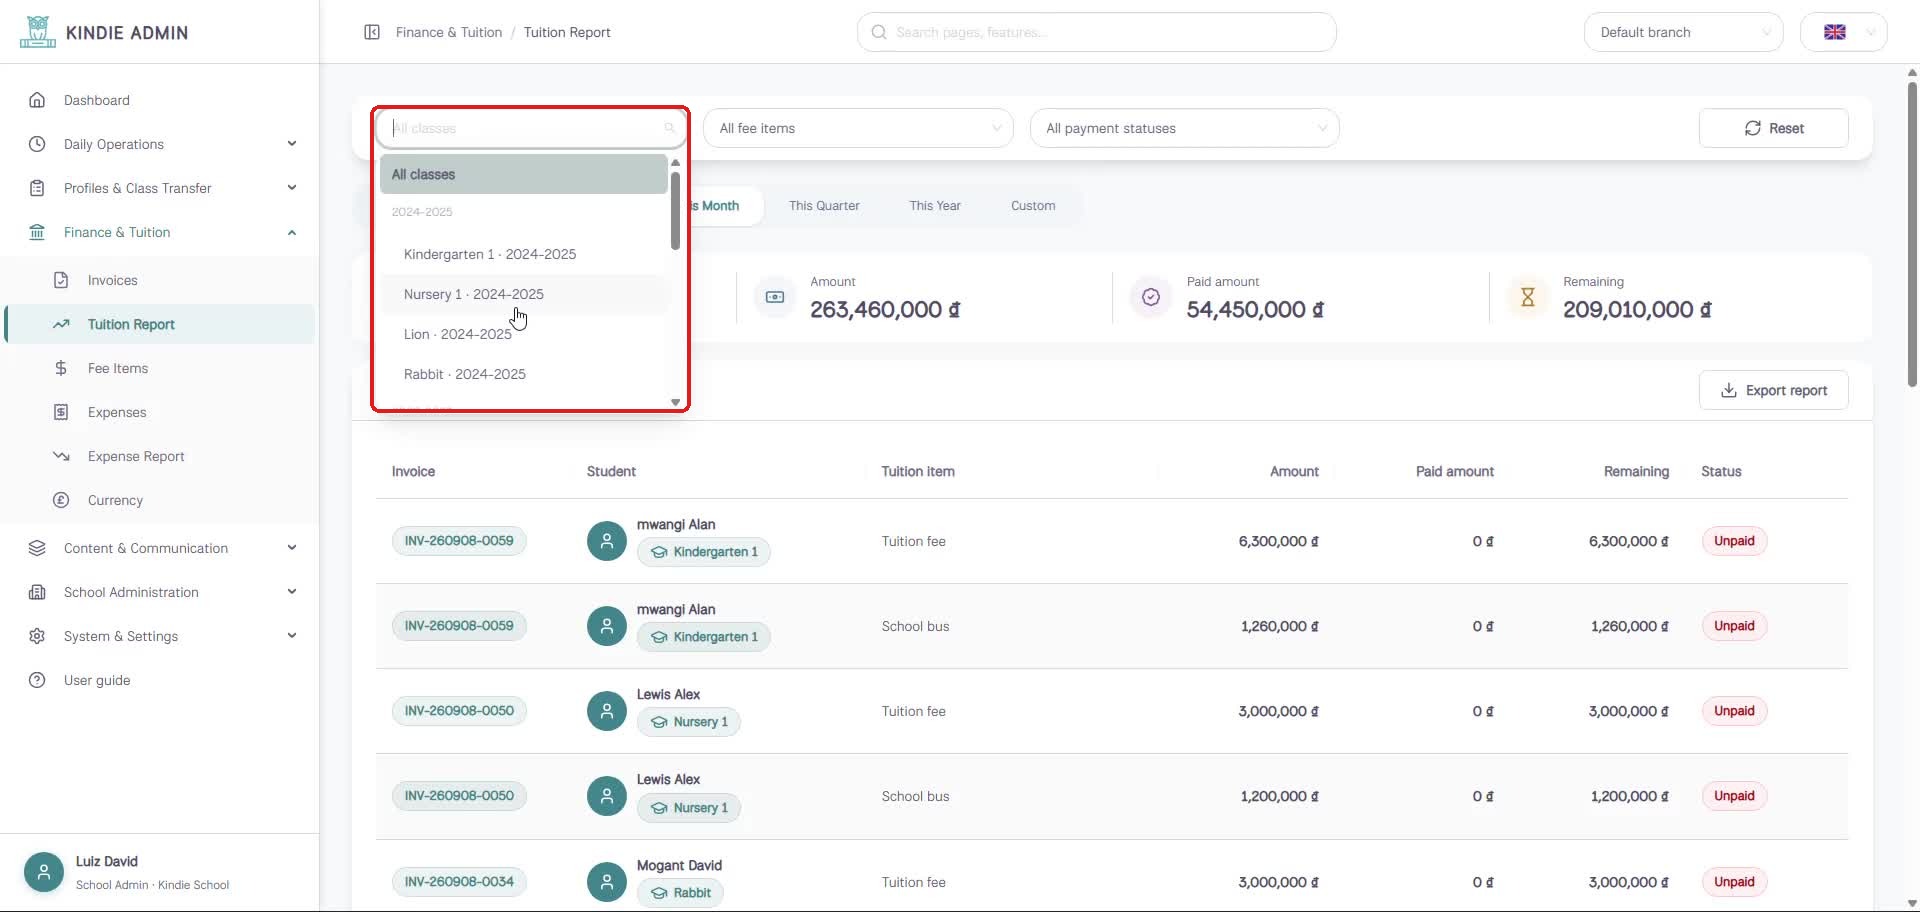The width and height of the screenshot is (1920, 912).
Task: Select Nursery 1 · 2024-2025 class option
Action: coord(523,294)
